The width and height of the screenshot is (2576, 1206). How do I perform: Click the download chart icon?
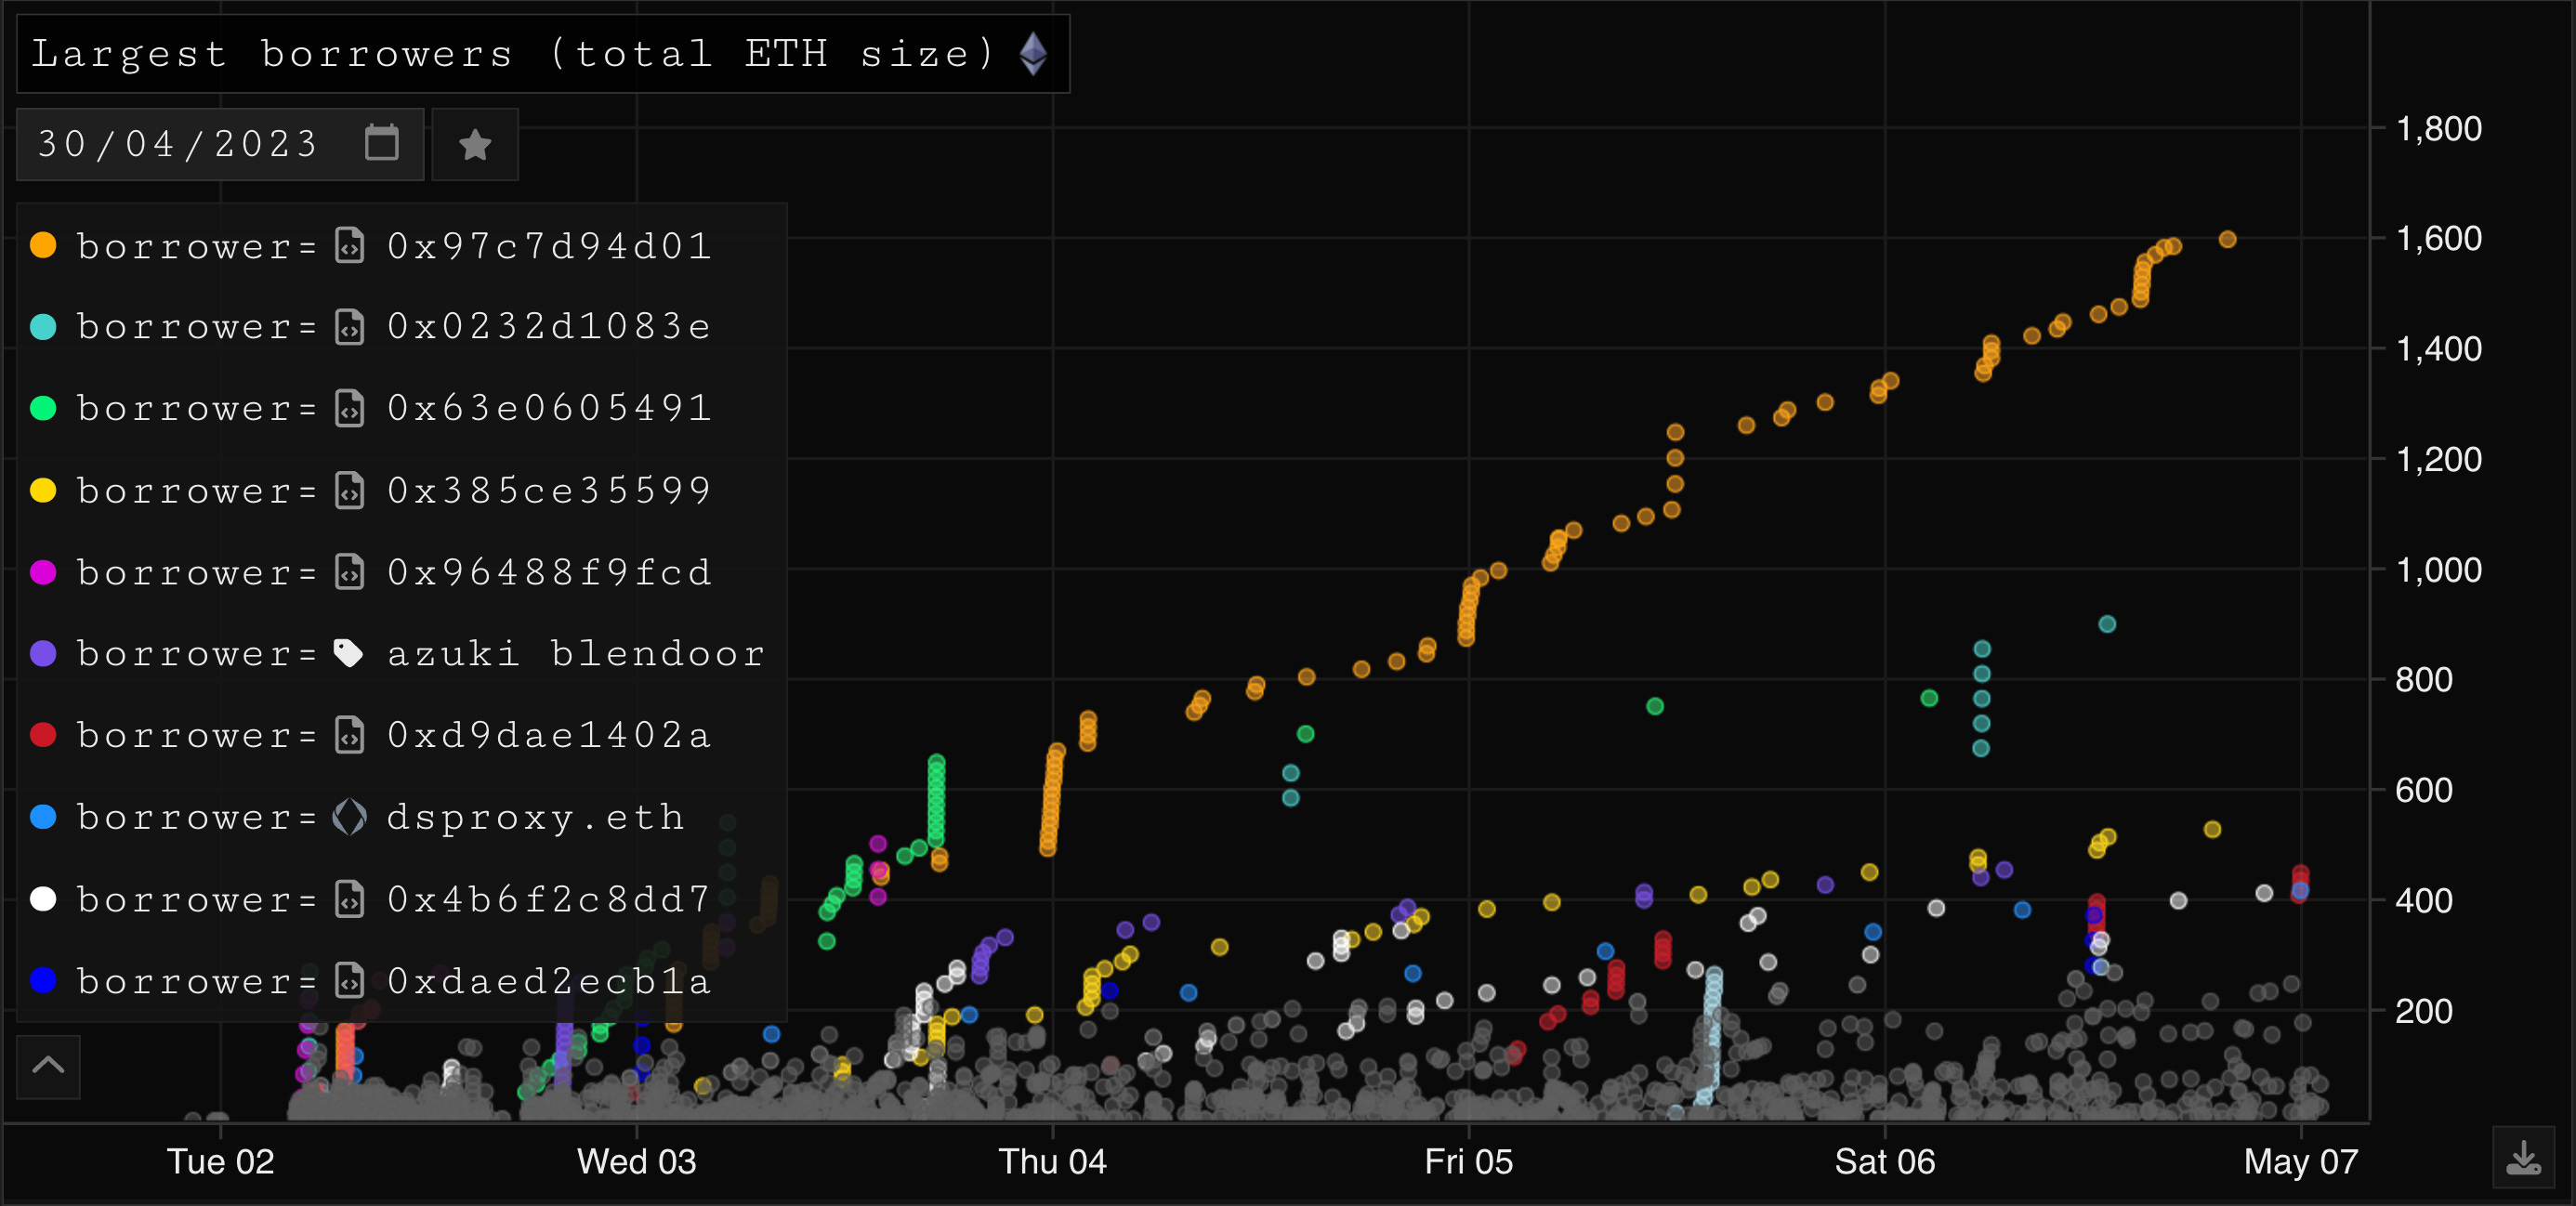point(2523,1159)
